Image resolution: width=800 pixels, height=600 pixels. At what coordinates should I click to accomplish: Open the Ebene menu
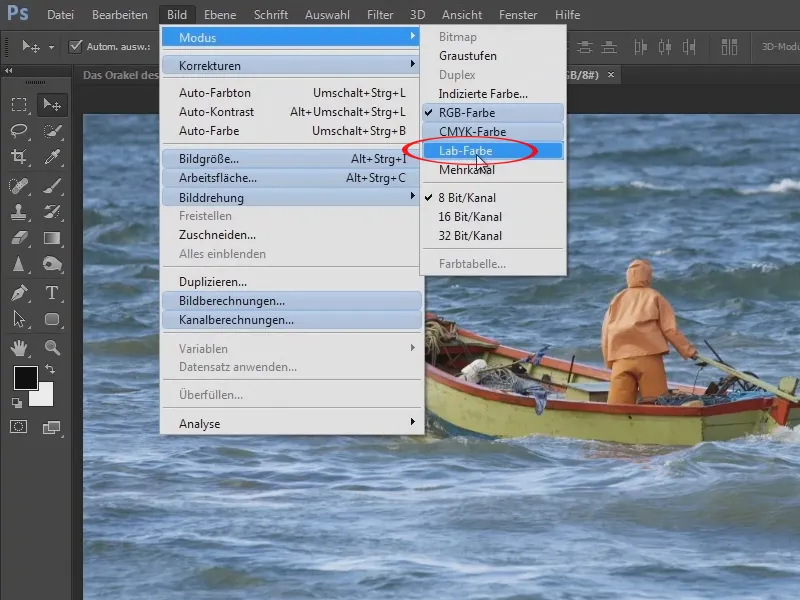tap(220, 15)
